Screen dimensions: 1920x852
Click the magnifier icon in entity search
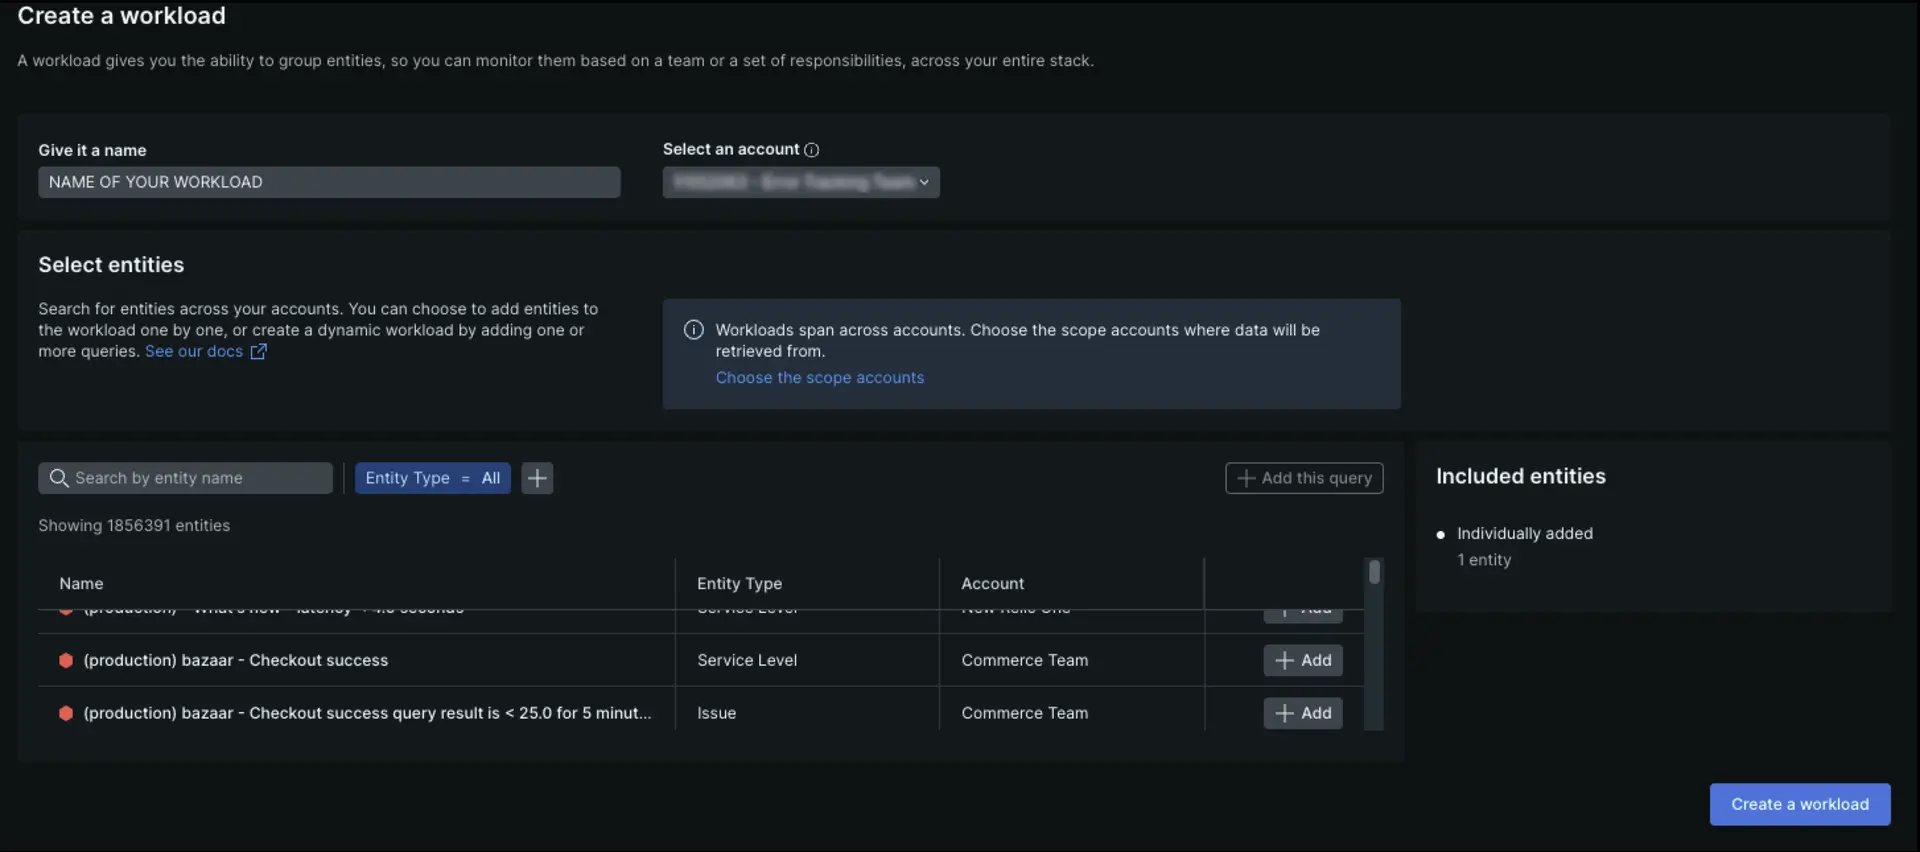click(x=59, y=478)
